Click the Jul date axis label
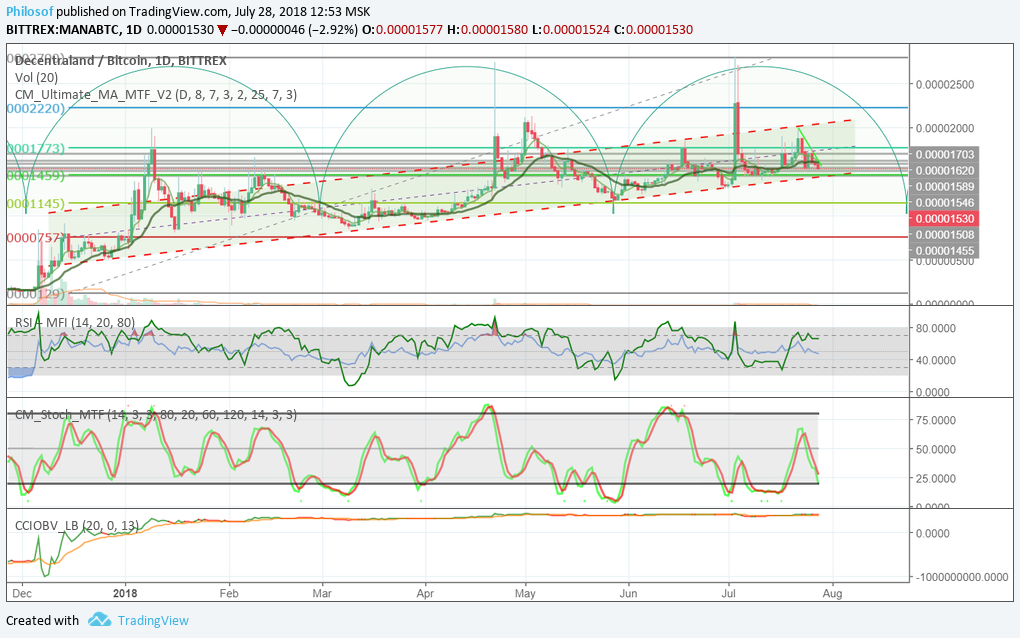 click(x=729, y=593)
